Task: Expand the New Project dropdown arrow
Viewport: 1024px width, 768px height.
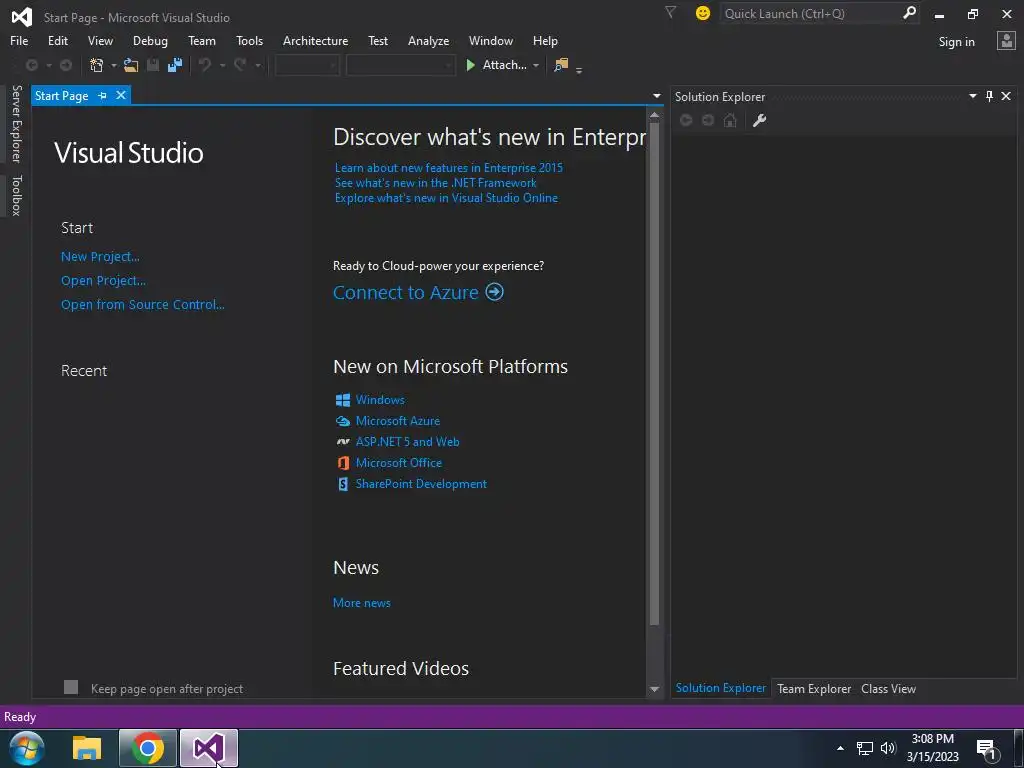Action: [x=114, y=65]
